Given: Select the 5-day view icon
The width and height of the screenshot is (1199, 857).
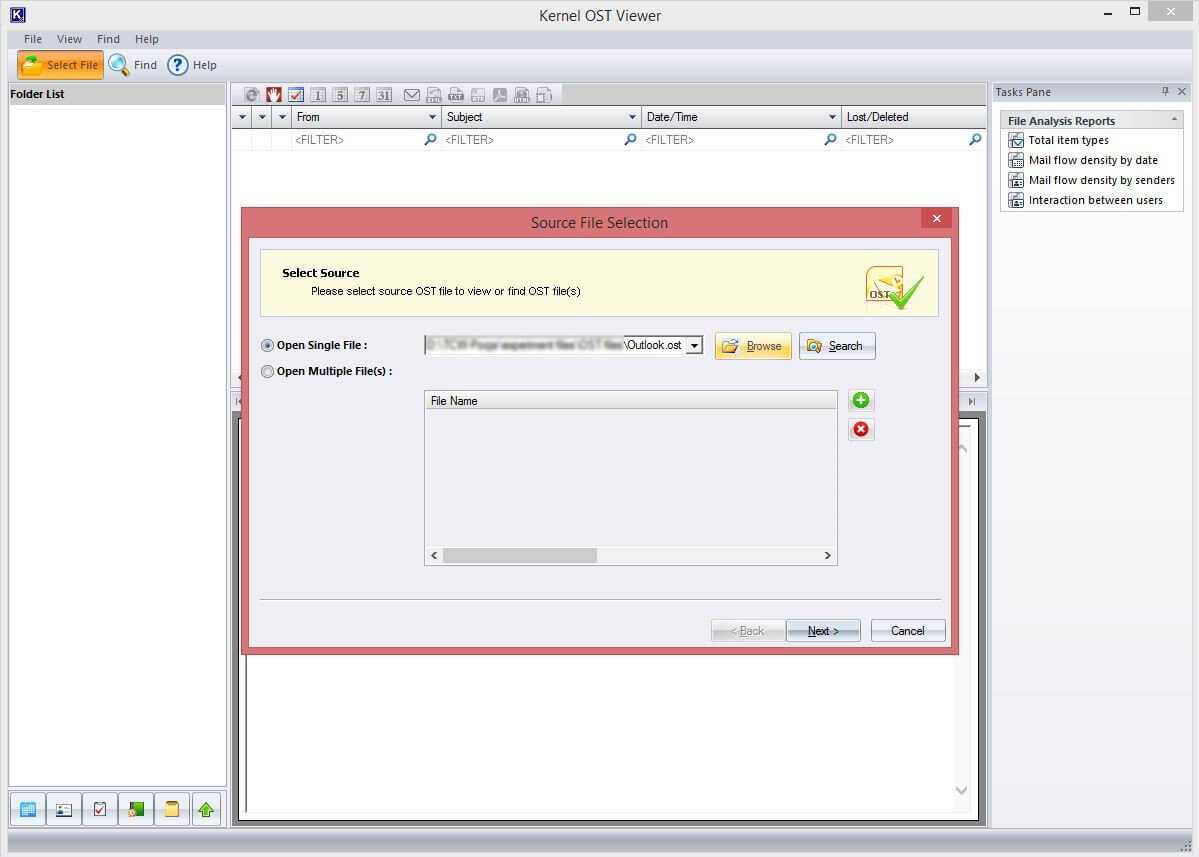Looking at the screenshot, I should (340, 95).
